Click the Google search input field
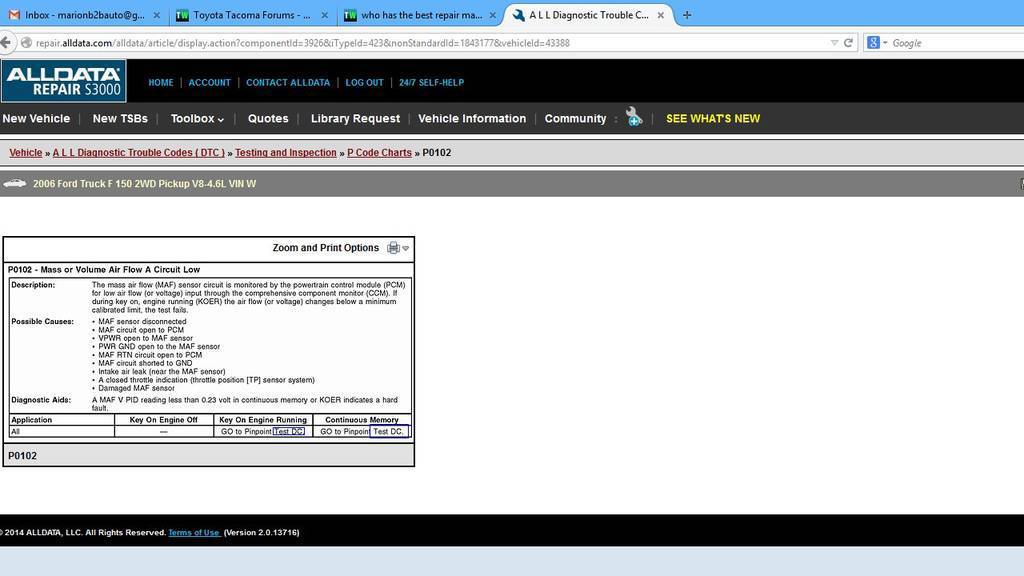 957,43
